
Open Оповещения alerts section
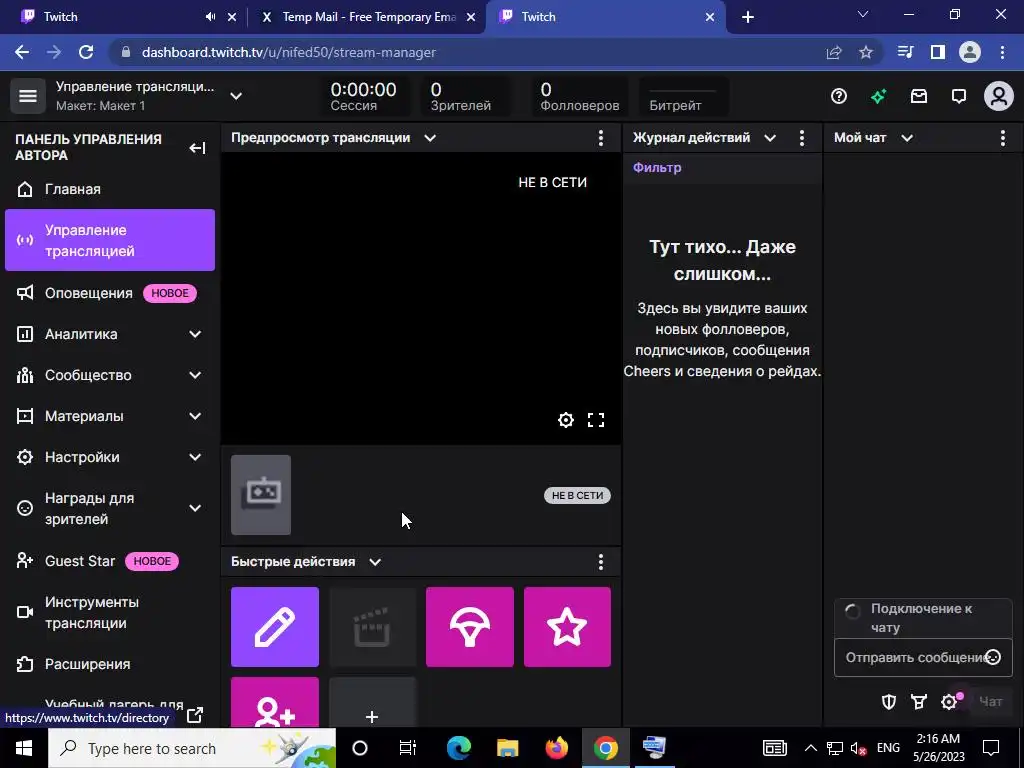110,293
